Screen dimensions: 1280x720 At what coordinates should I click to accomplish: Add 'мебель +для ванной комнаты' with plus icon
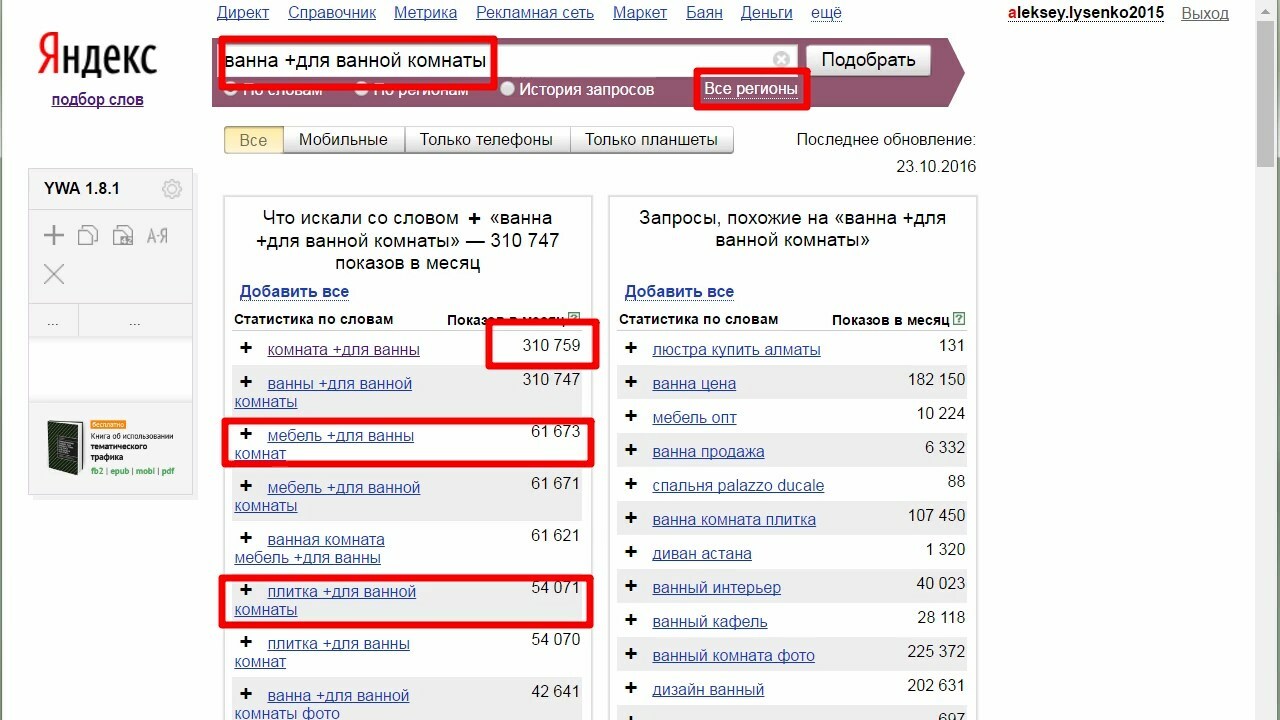click(246, 486)
